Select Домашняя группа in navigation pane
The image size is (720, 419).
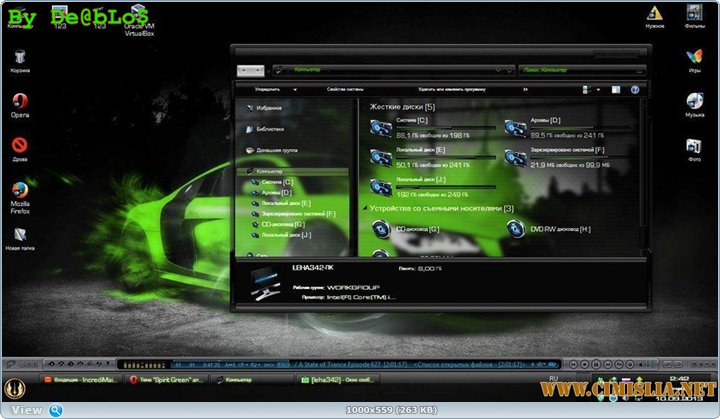(x=271, y=150)
